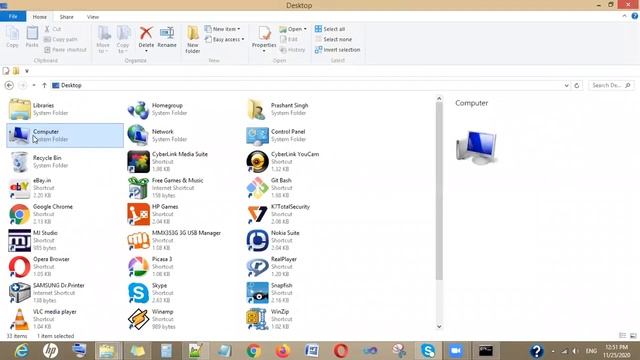Select the MJ Studio shortcut icon
This screenshot has width=640, height=360.
click(x=20, y=240)
